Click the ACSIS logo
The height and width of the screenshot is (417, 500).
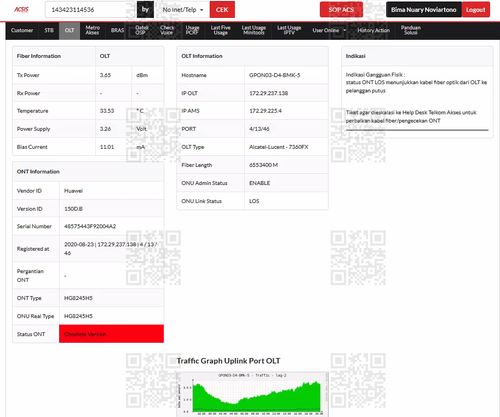21,10
